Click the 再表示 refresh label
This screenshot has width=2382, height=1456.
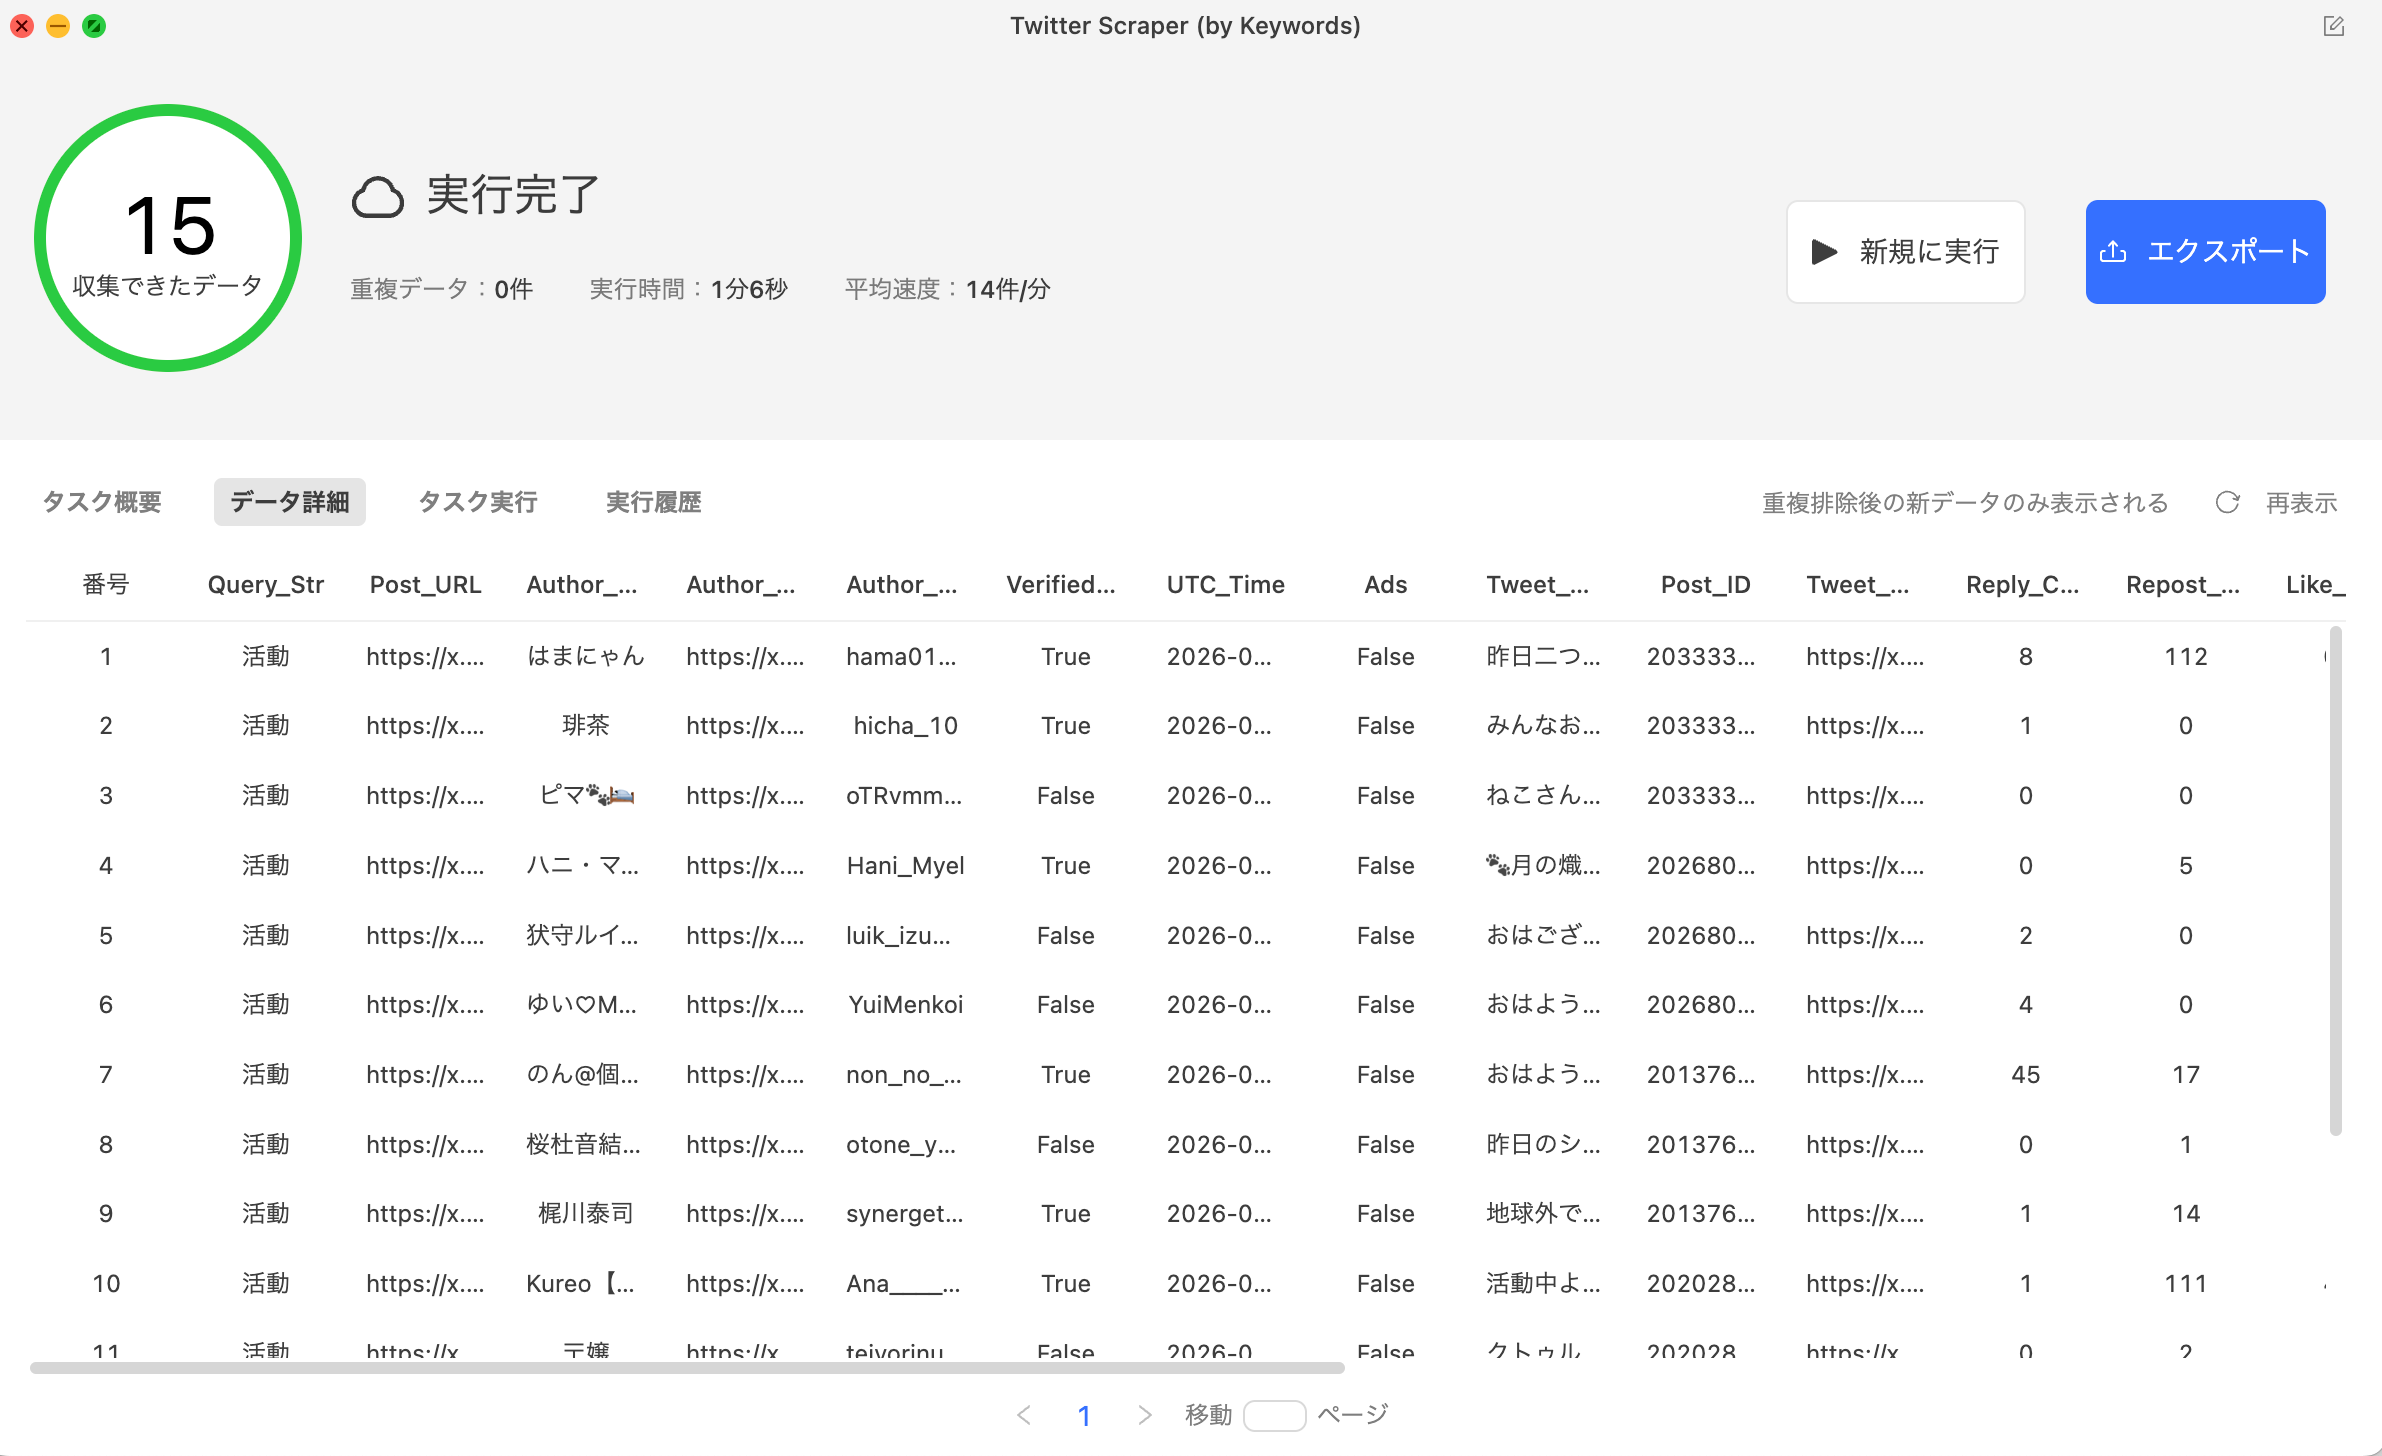click(x=2301, y=503)
